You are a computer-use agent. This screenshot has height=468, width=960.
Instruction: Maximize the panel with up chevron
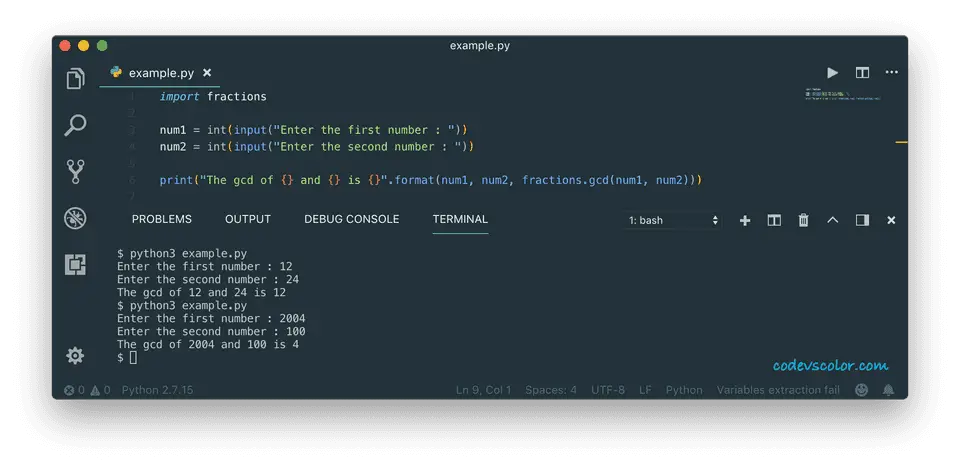coord(833,220)
